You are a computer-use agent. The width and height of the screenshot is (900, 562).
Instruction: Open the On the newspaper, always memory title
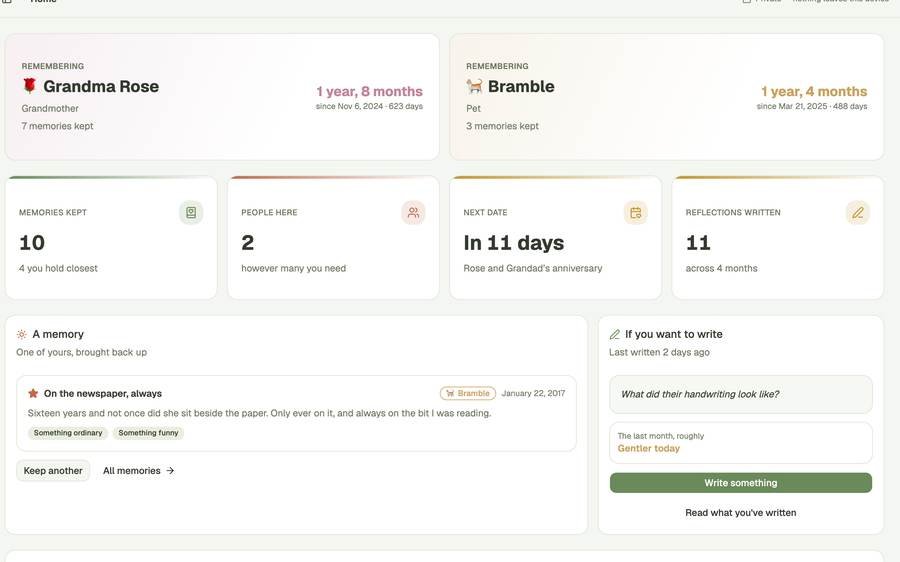click(x=103, y=393)
